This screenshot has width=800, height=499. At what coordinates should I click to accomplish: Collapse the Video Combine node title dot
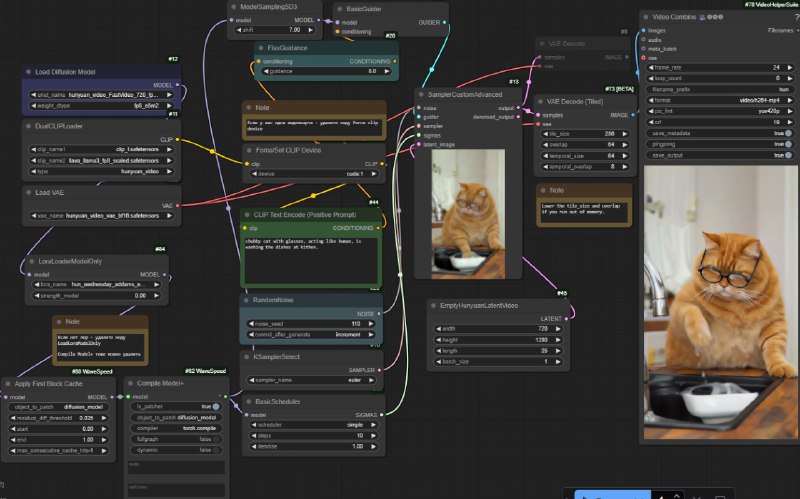(645, 17)
